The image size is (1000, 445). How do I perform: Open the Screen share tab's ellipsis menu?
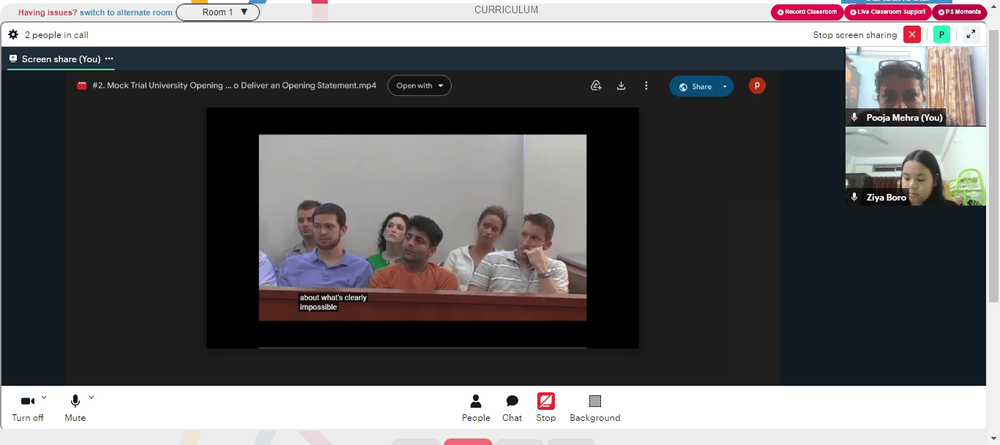tap(109, 59)
